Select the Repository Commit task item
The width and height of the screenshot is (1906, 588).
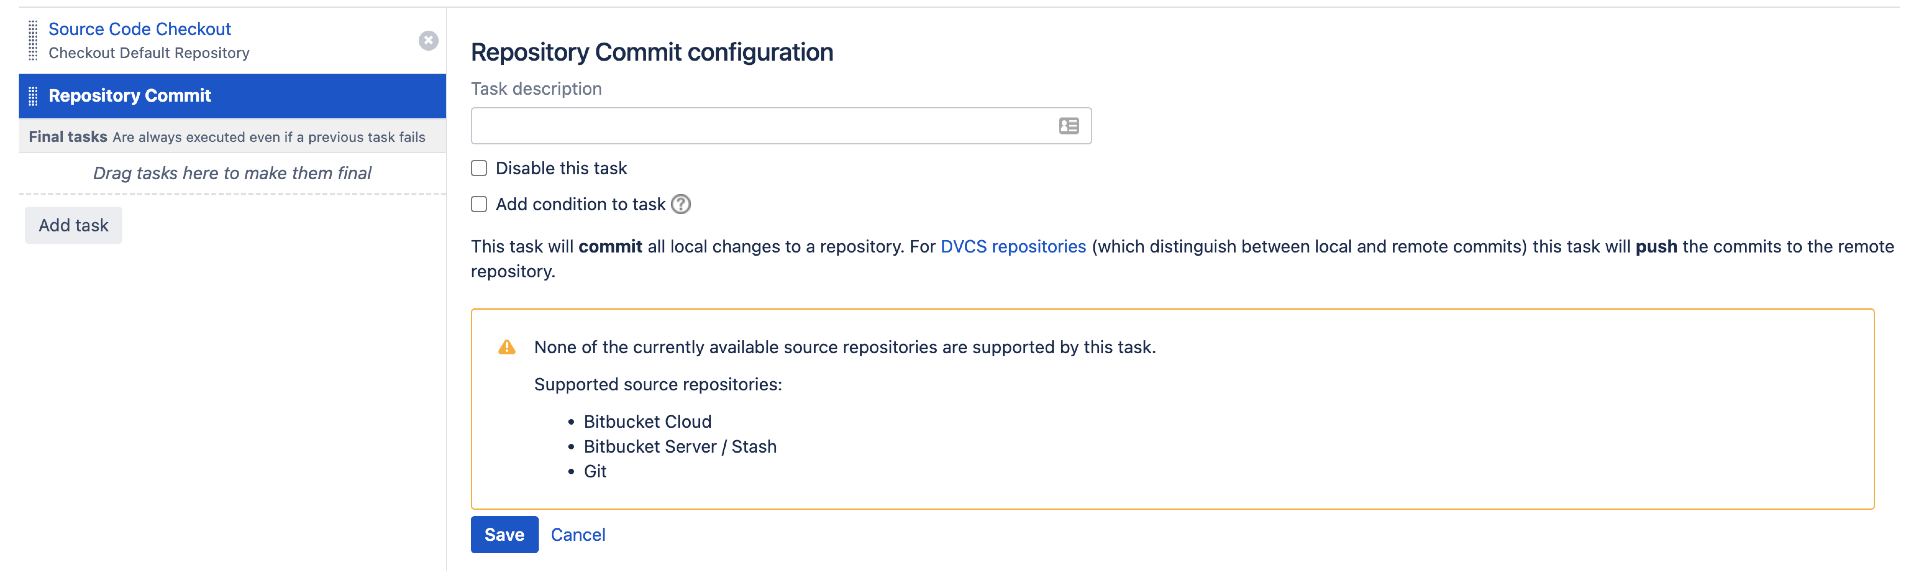pyautogui.click(x=232, y=96)
